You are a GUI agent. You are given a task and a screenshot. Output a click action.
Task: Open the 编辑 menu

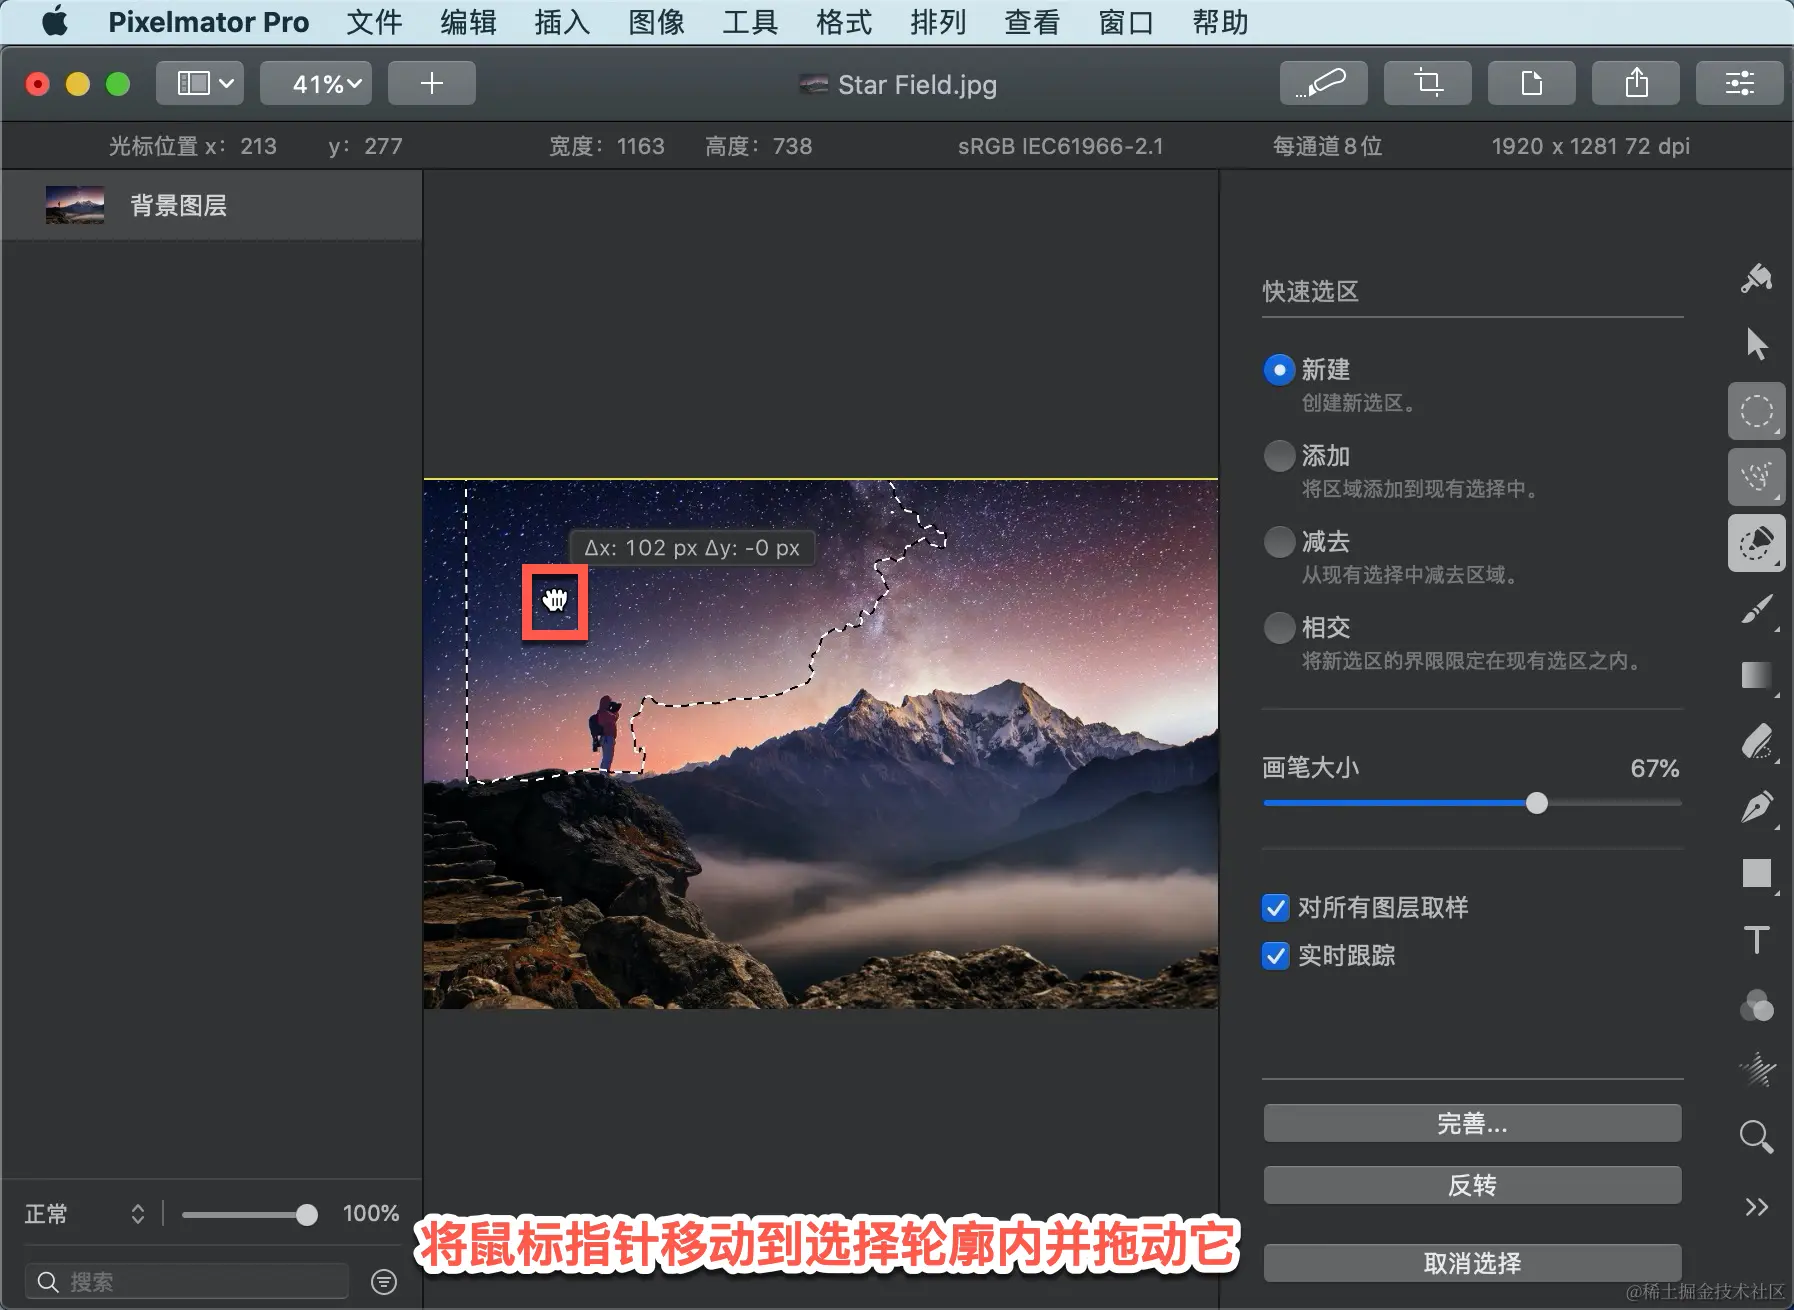pyautogui.click(x=468, y=22)
